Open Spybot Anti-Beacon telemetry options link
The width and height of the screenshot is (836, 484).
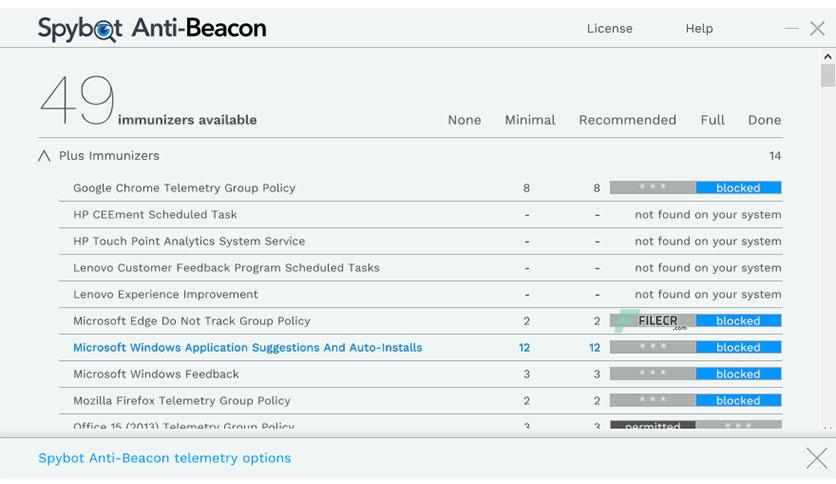click(165, 458)
